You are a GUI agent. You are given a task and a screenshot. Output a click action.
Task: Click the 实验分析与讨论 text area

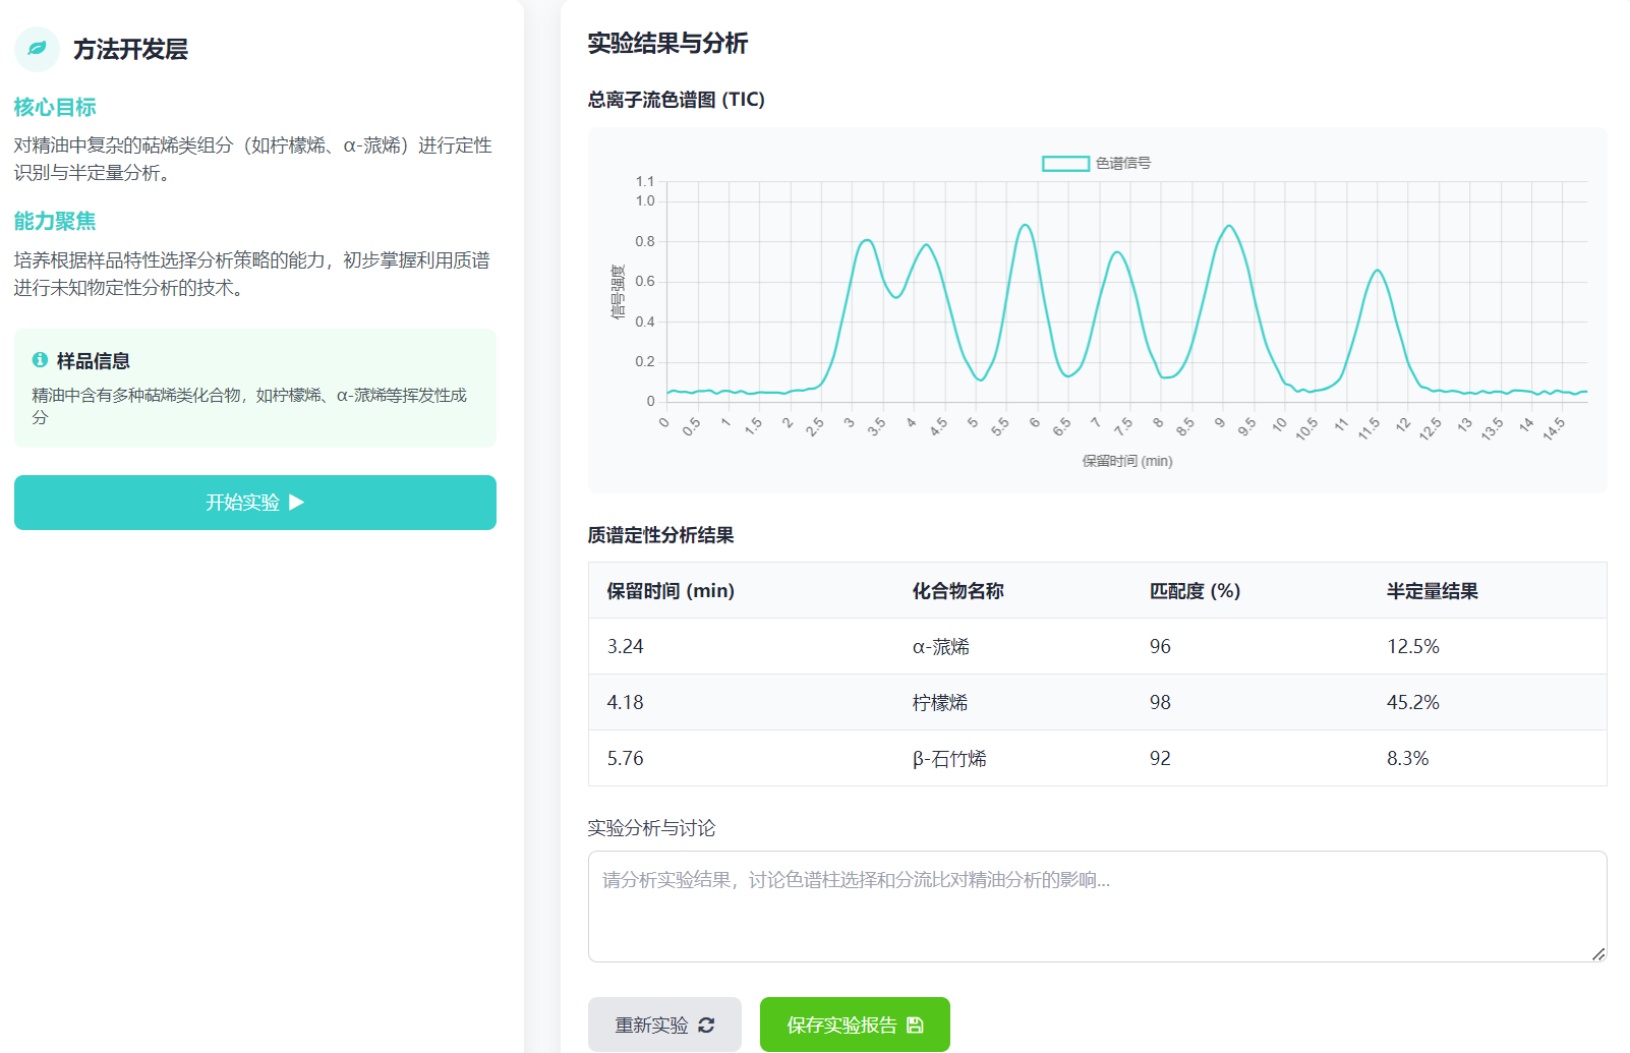point(1096,906)
